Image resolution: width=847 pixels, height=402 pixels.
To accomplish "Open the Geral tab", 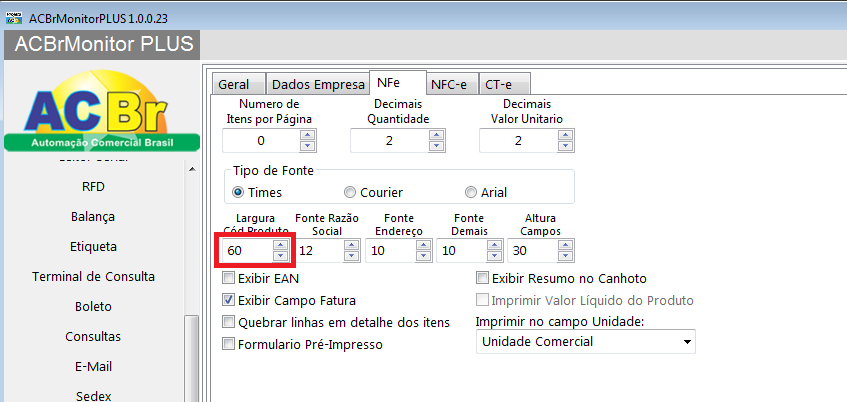I will click(x=237, y=85).
